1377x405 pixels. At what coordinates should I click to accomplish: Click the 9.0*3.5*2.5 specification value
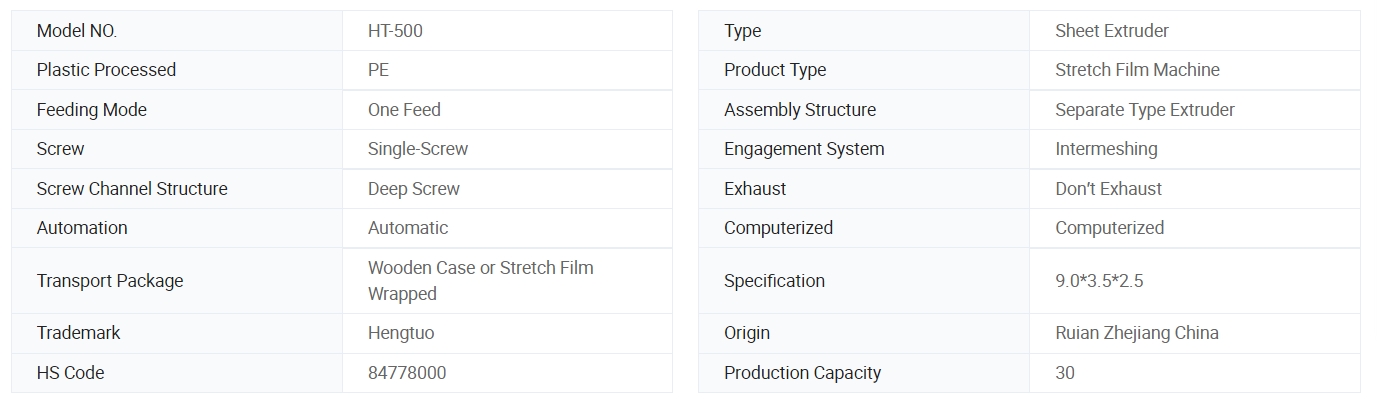[x=1099, y=281]
